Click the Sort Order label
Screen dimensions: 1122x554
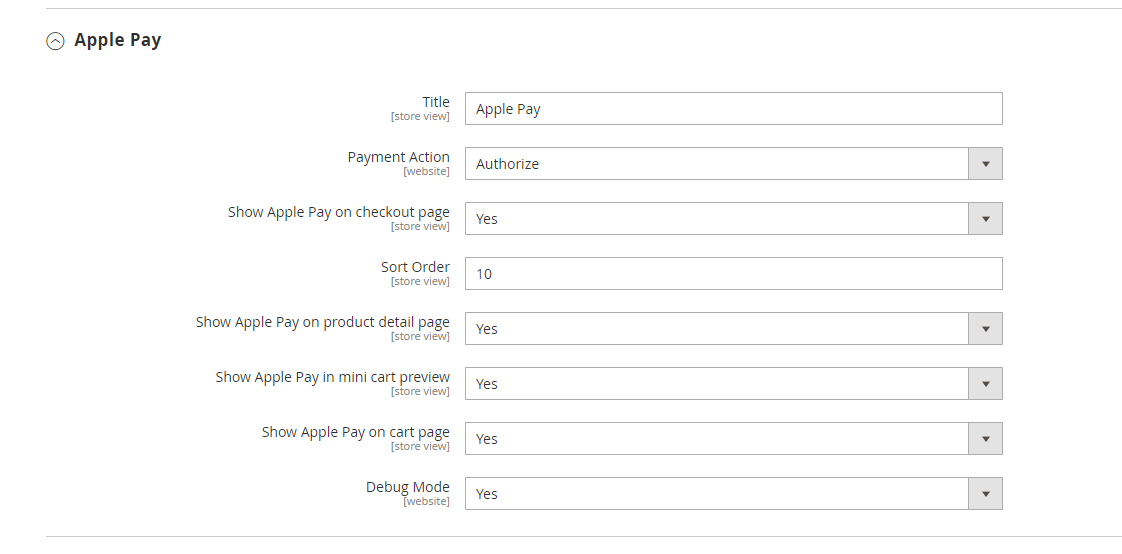click(x=415, y=267)
